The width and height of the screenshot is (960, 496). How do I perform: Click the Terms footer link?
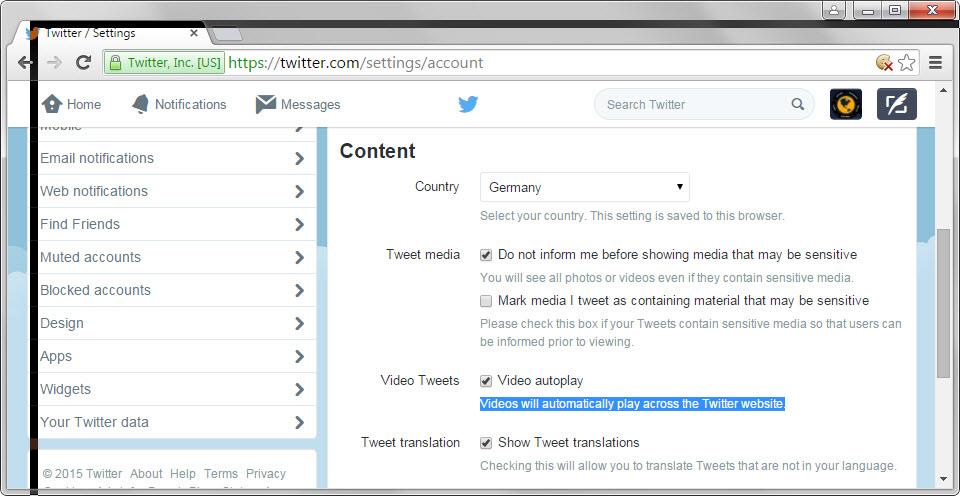[x=221, y=474]
